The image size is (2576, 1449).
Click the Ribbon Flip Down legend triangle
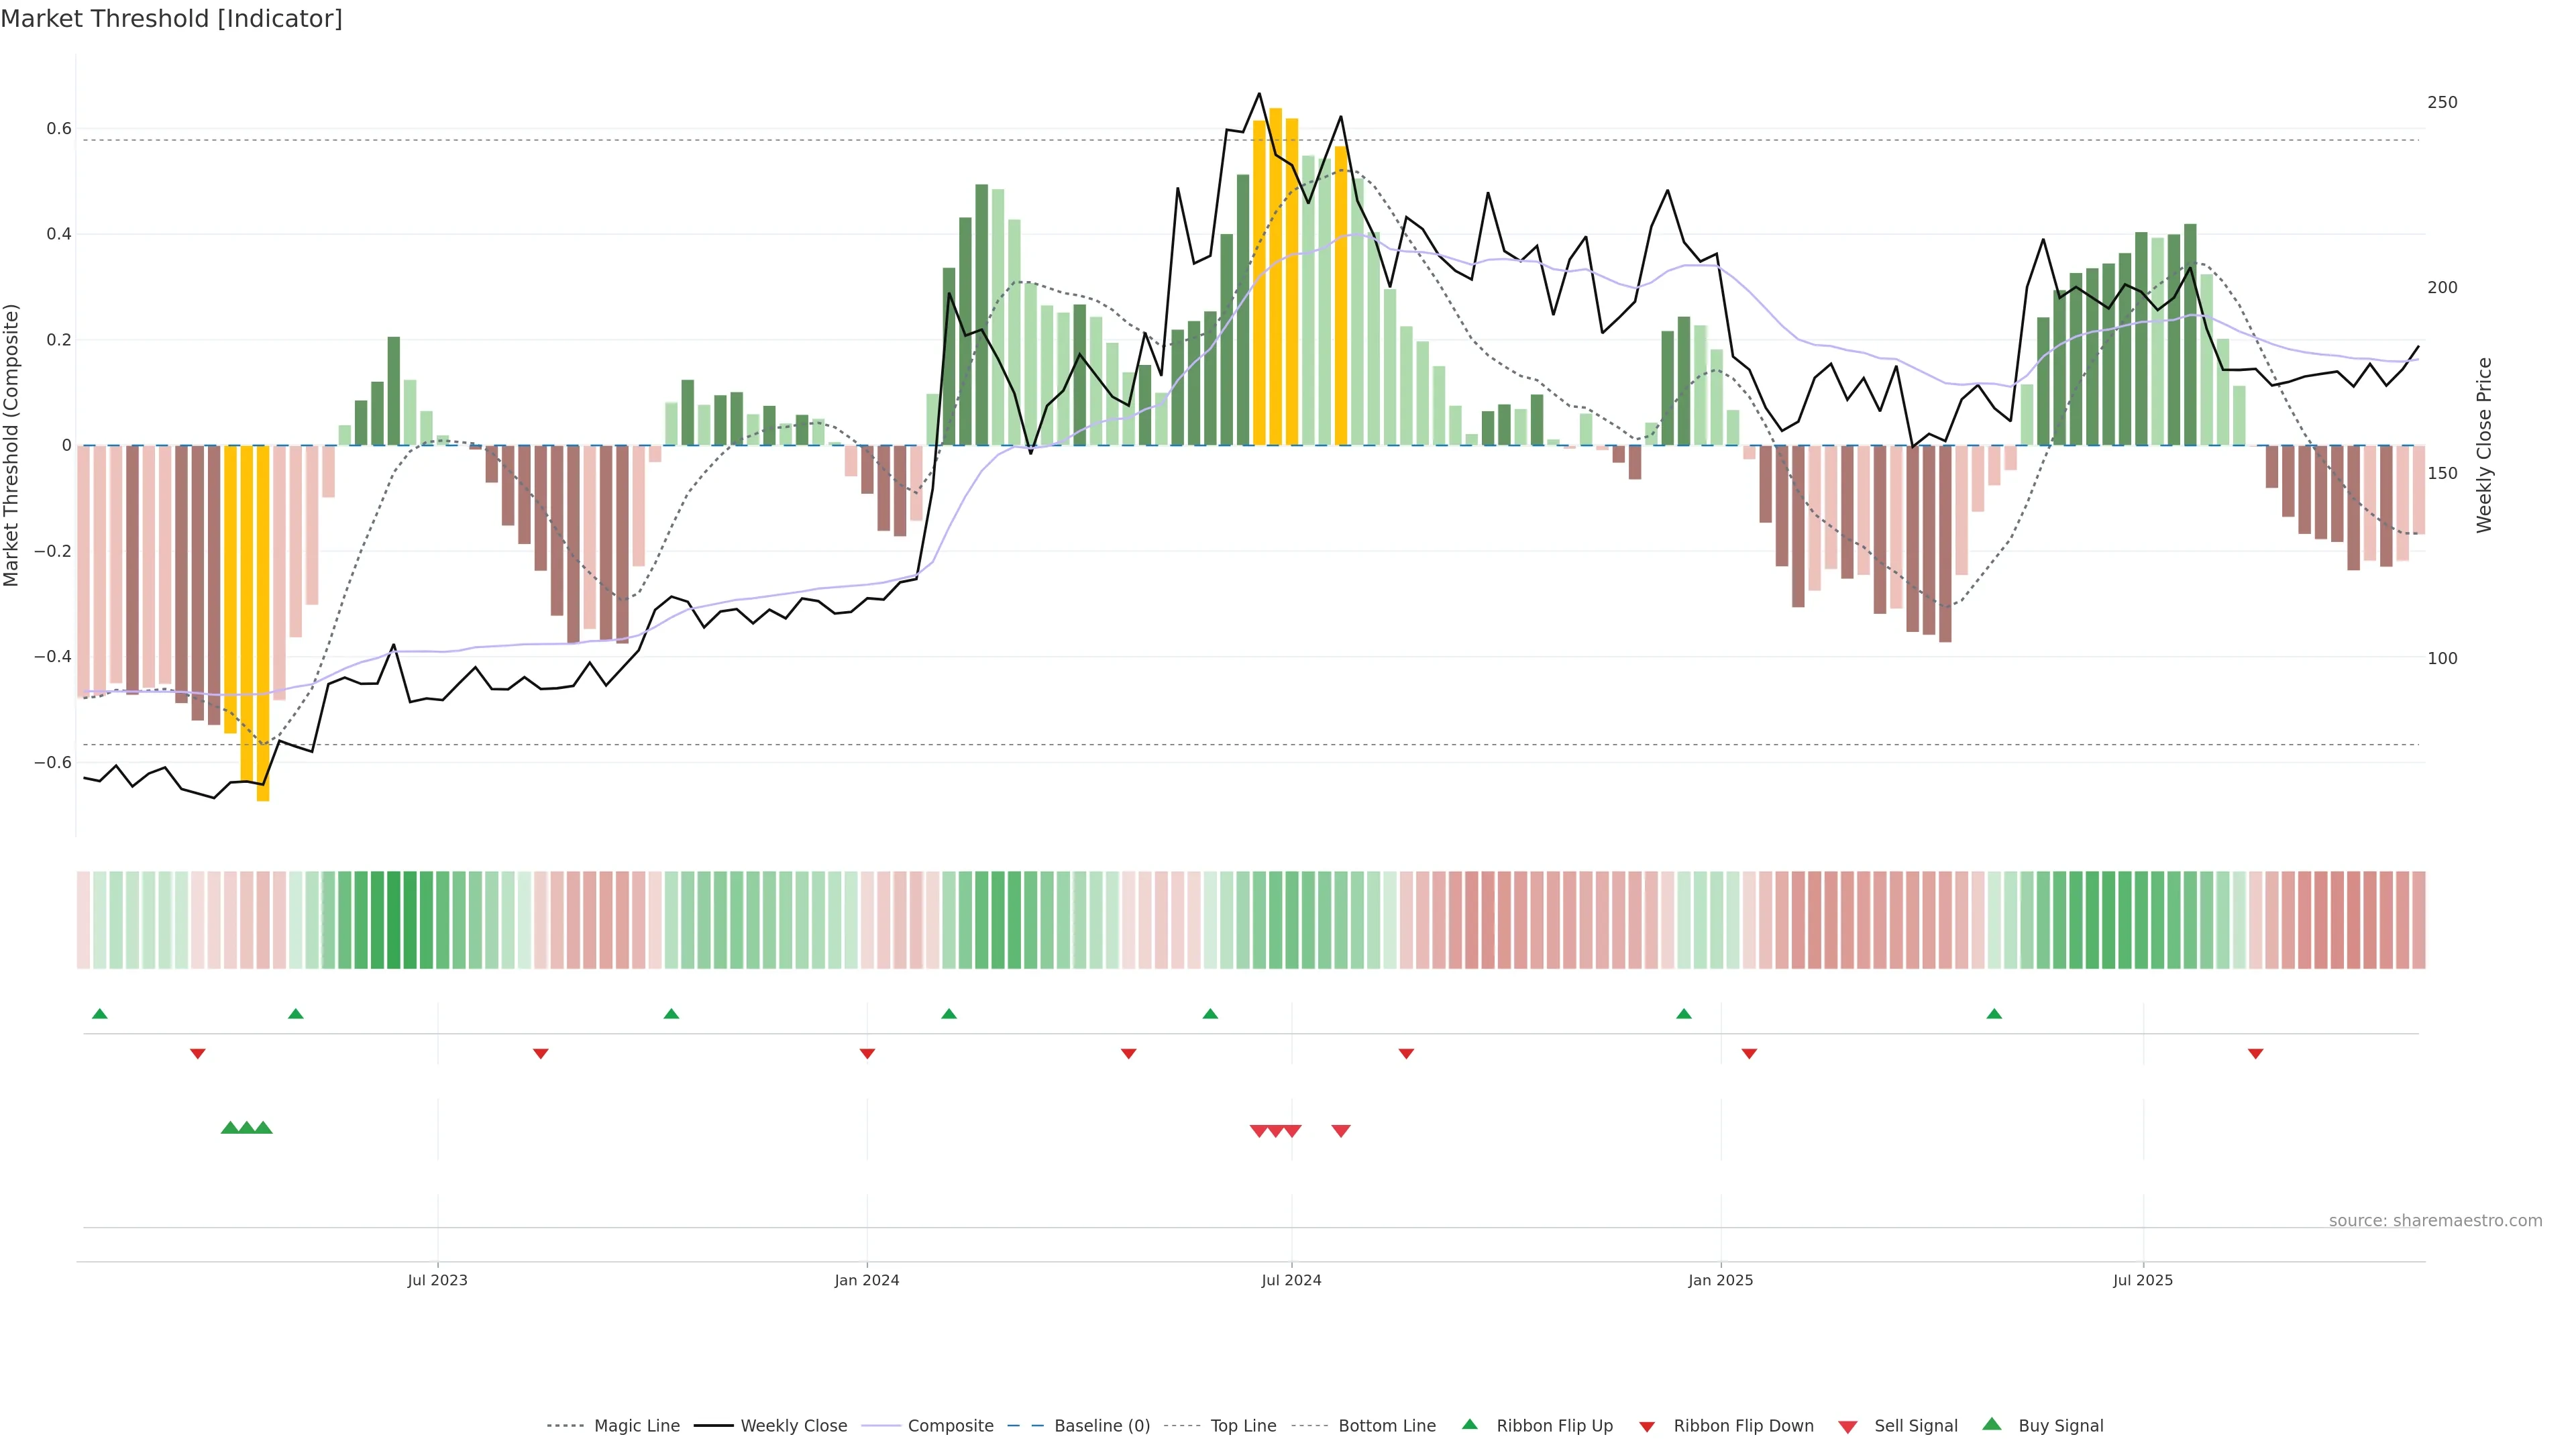pos(1647,1427)
